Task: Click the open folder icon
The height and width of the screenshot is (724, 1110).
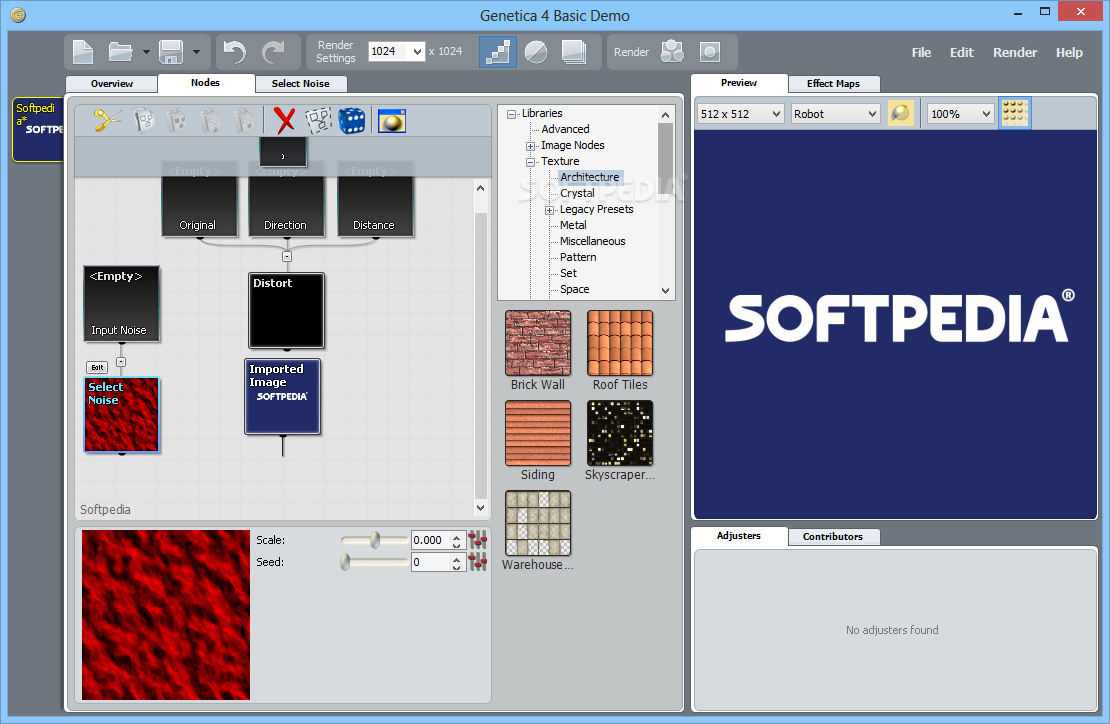Action: pyautogui.click(x=120, y=52)
